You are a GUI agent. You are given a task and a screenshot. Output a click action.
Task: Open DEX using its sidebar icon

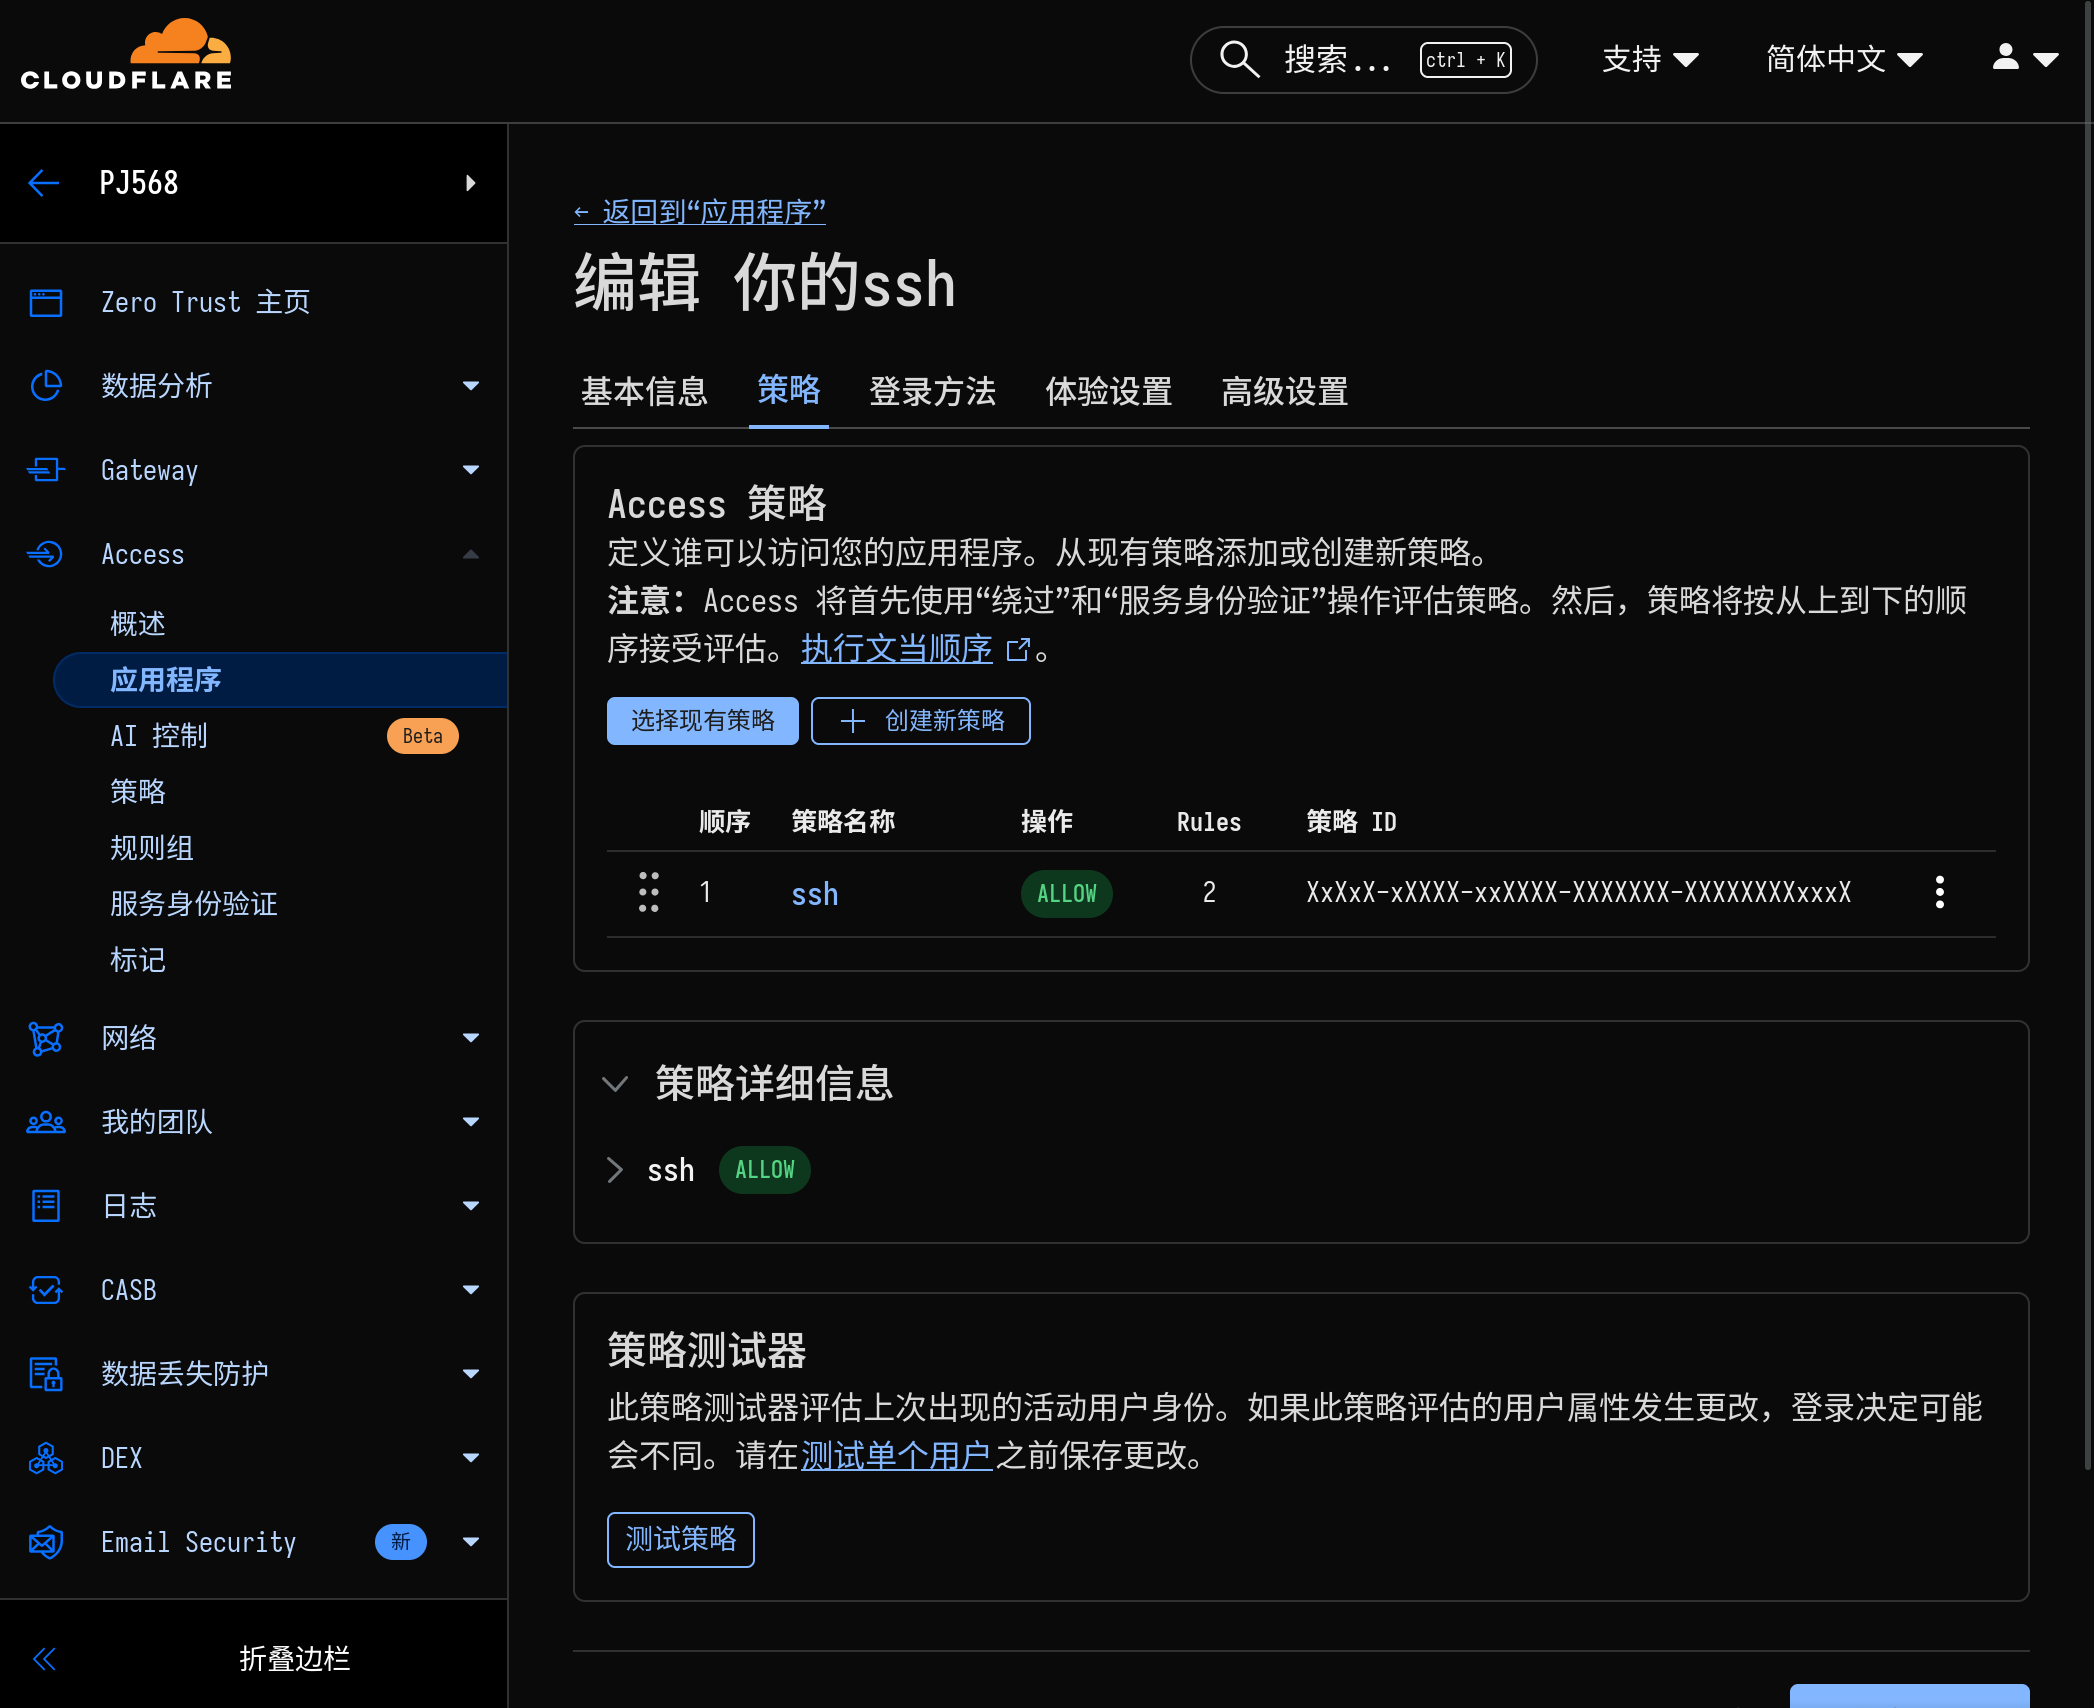pyautogui.click(x=45, y=1457)
